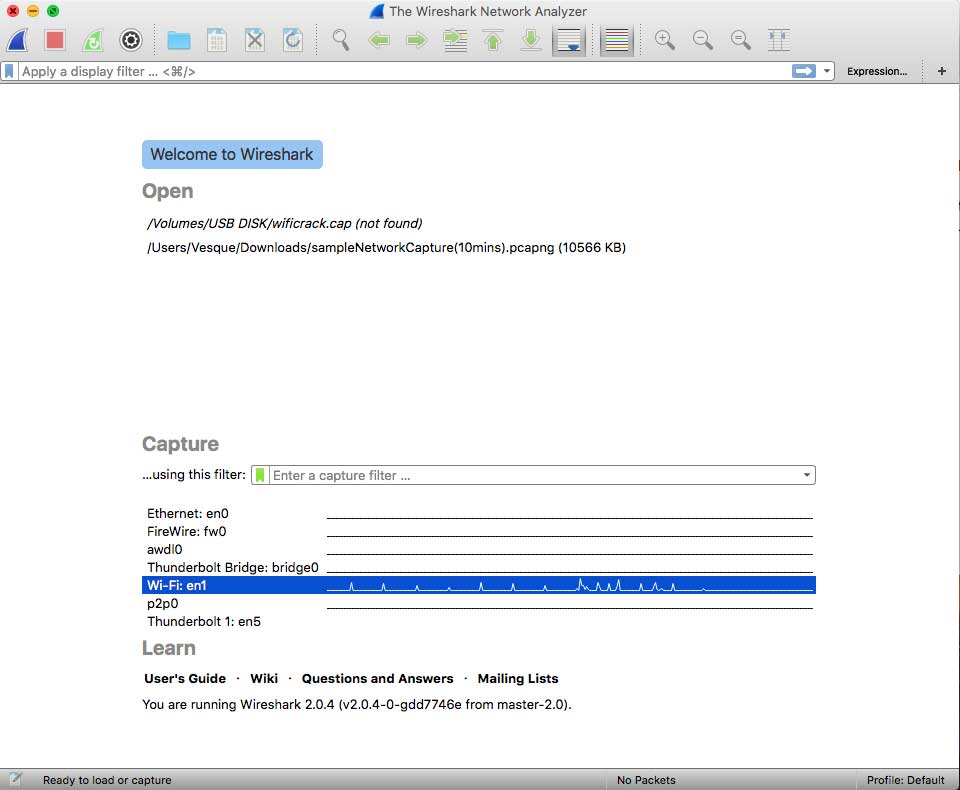The height and width of the screenshot is (790, 960).
Task: Select p2p0 interface
Action: pos(479,603)
